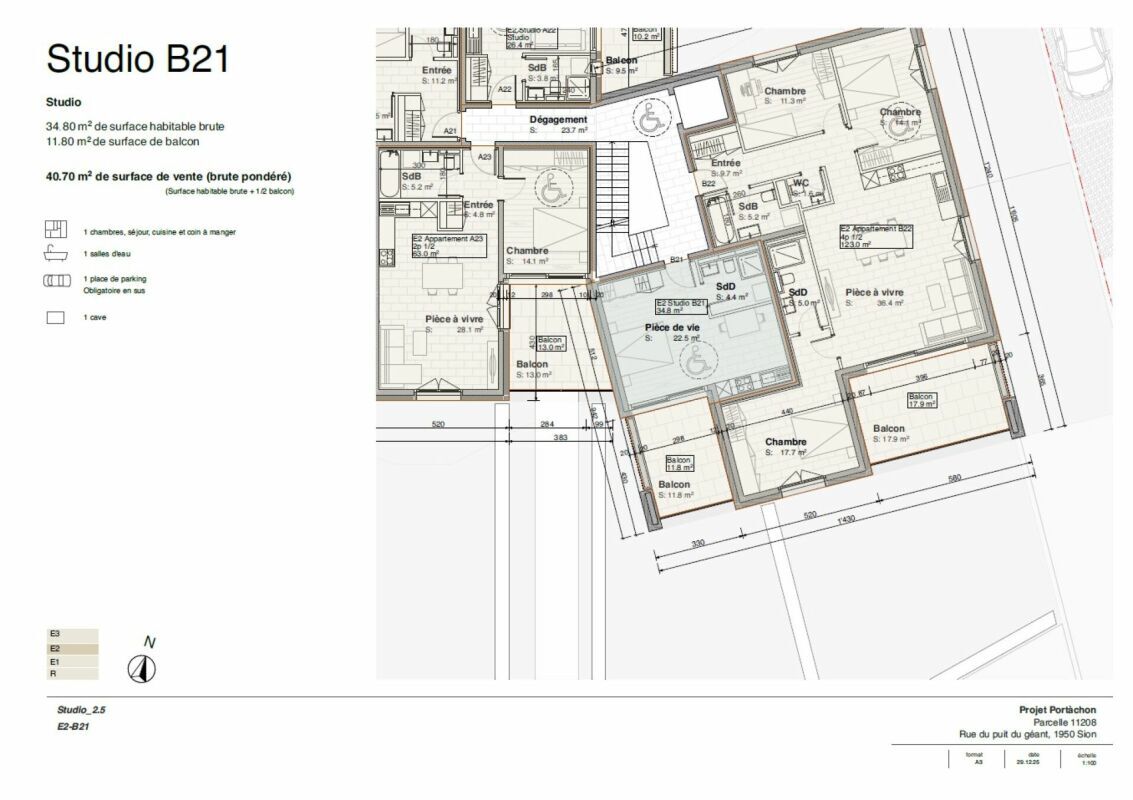The height and width of the screenshot is (800, 1133).
Task: Select the highlighted E2 floor level
Action: (x=73, y=648)
